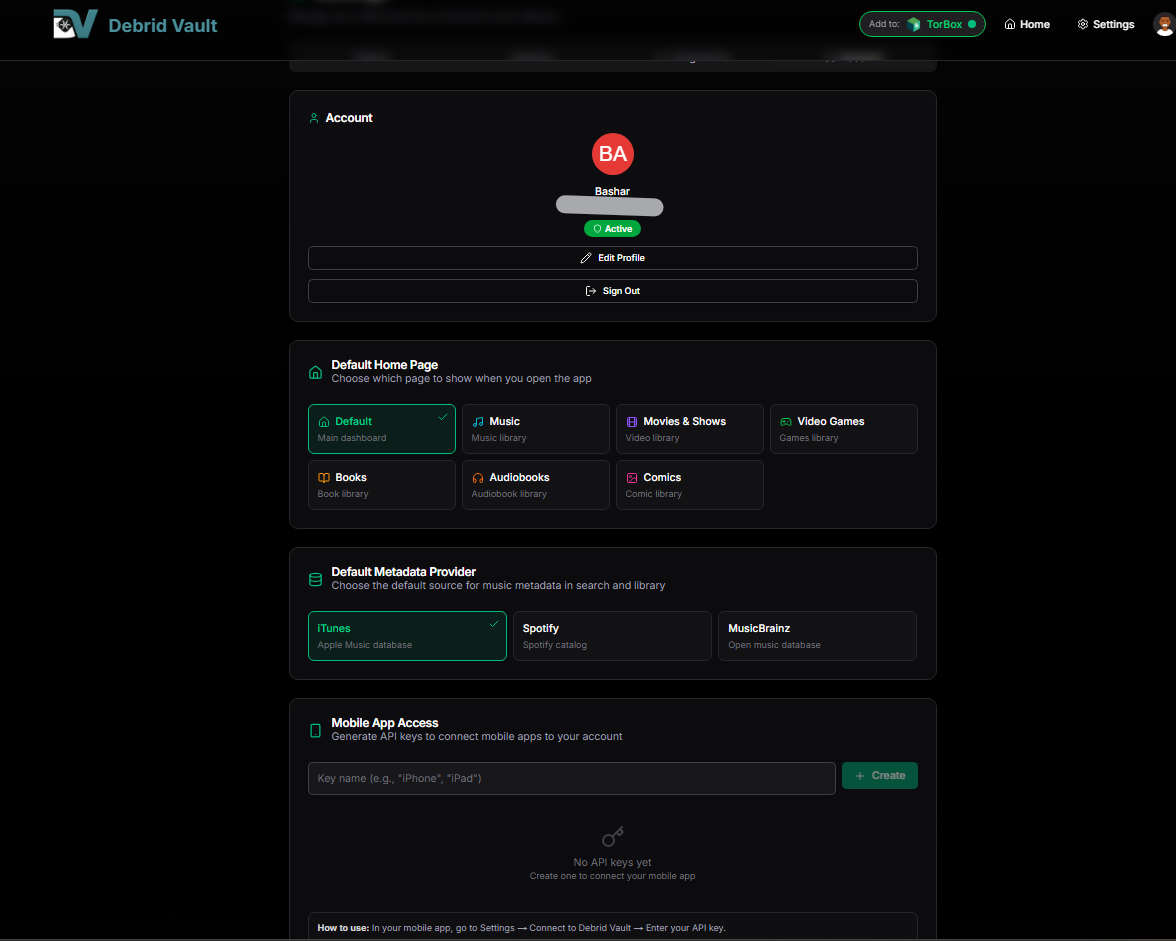This screenshot has height=941, width=1176.
Task: Open the Add to TorBox selector
Action: [922, 25]
